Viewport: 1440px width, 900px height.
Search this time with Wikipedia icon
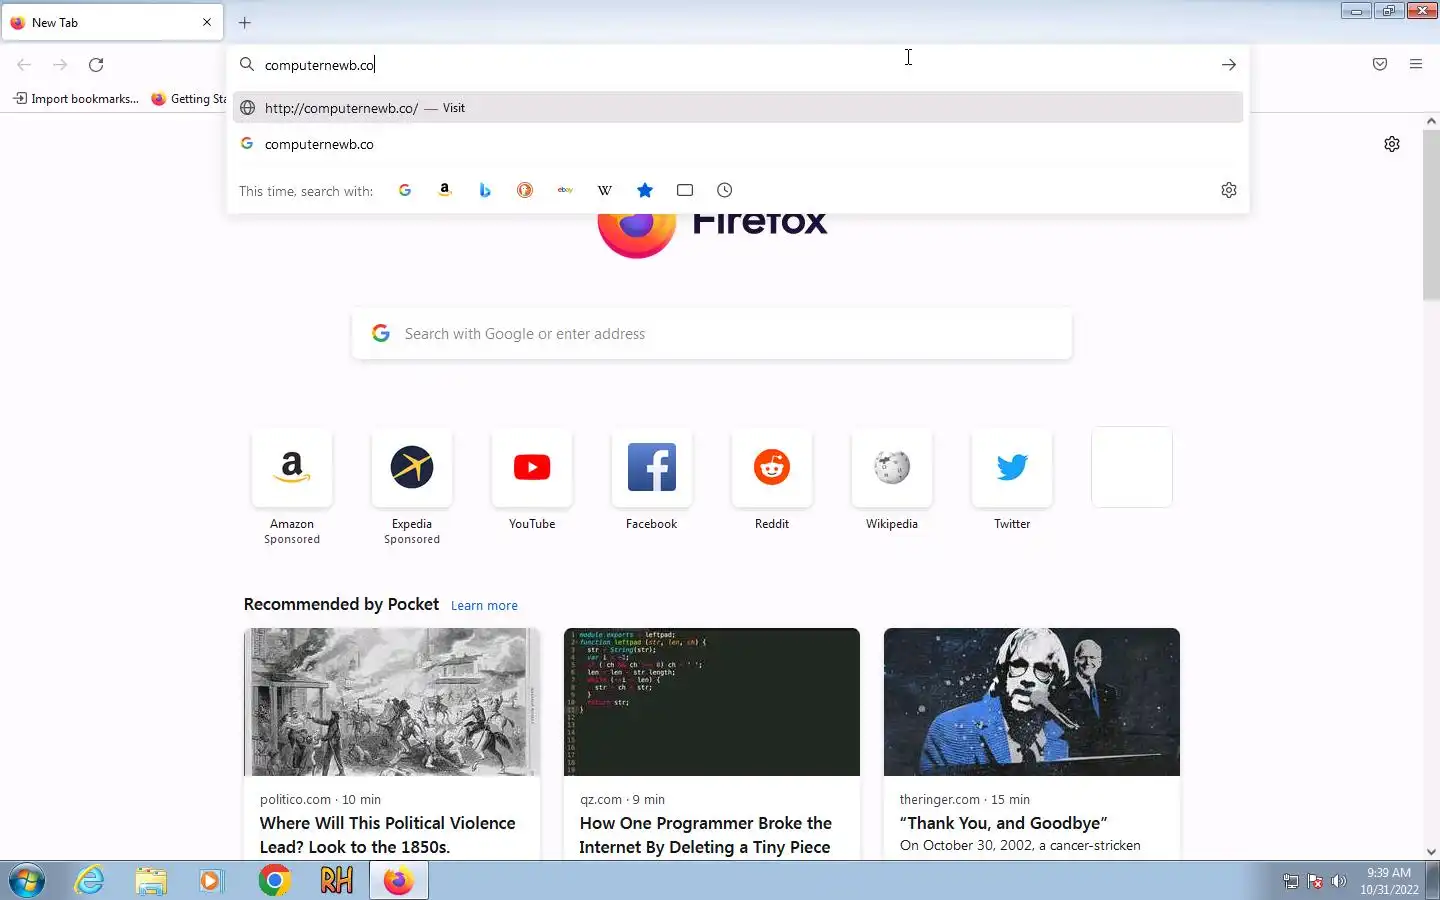coord(605,190)
